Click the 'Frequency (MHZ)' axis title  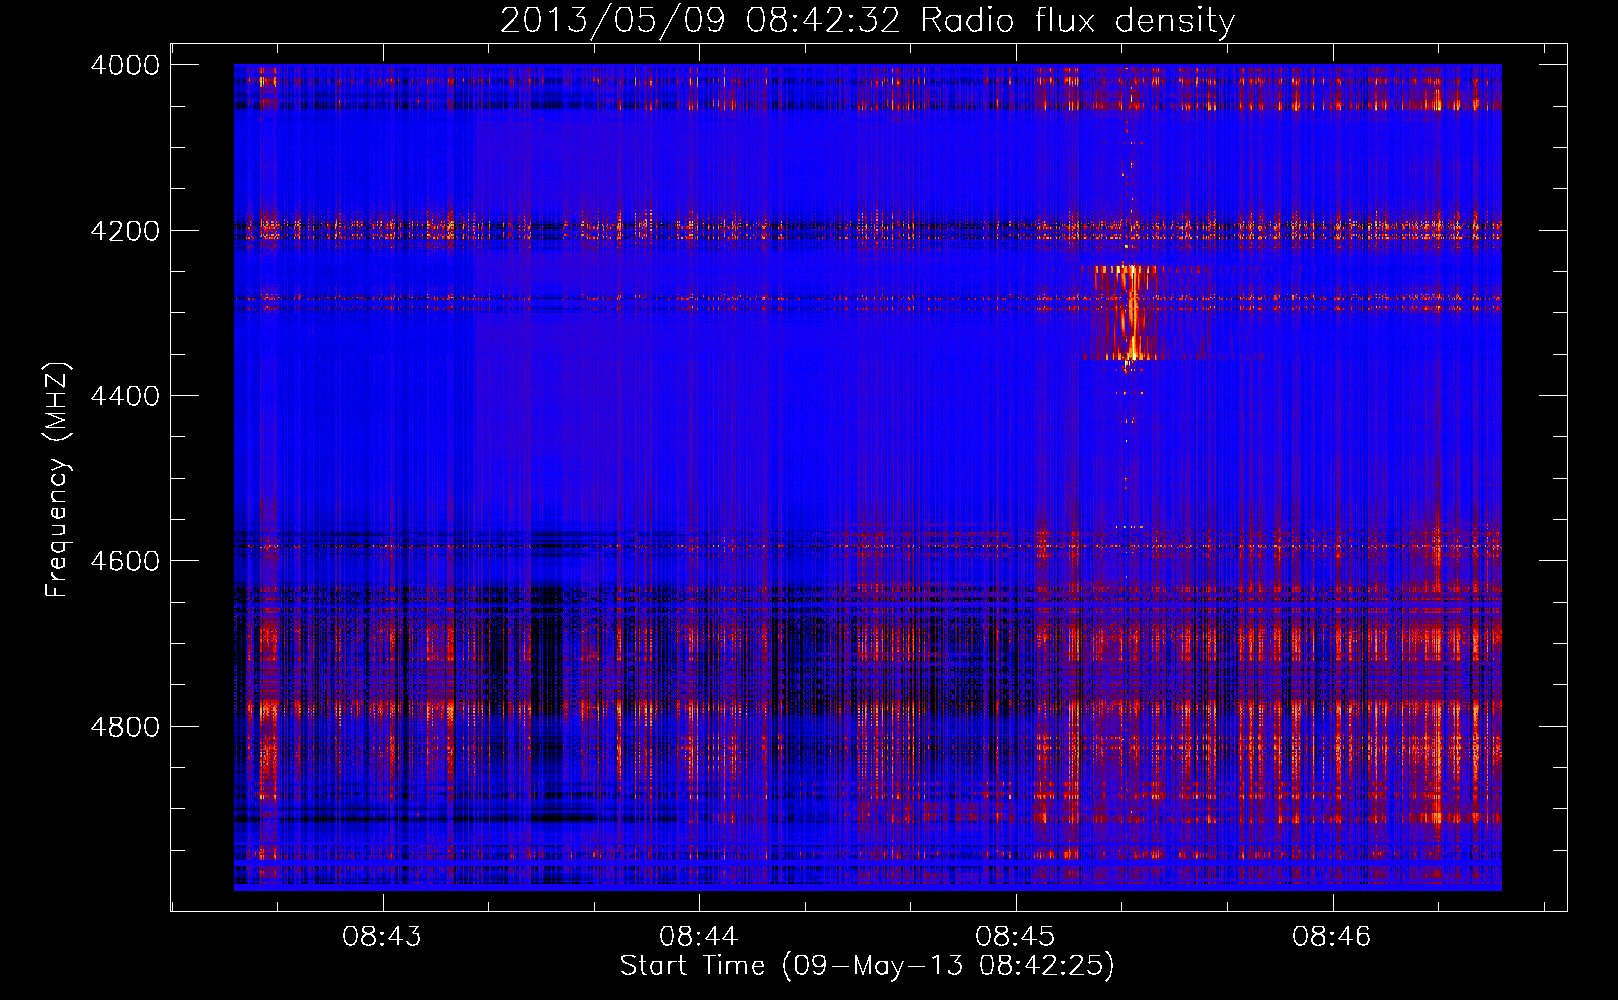point(57,480)
